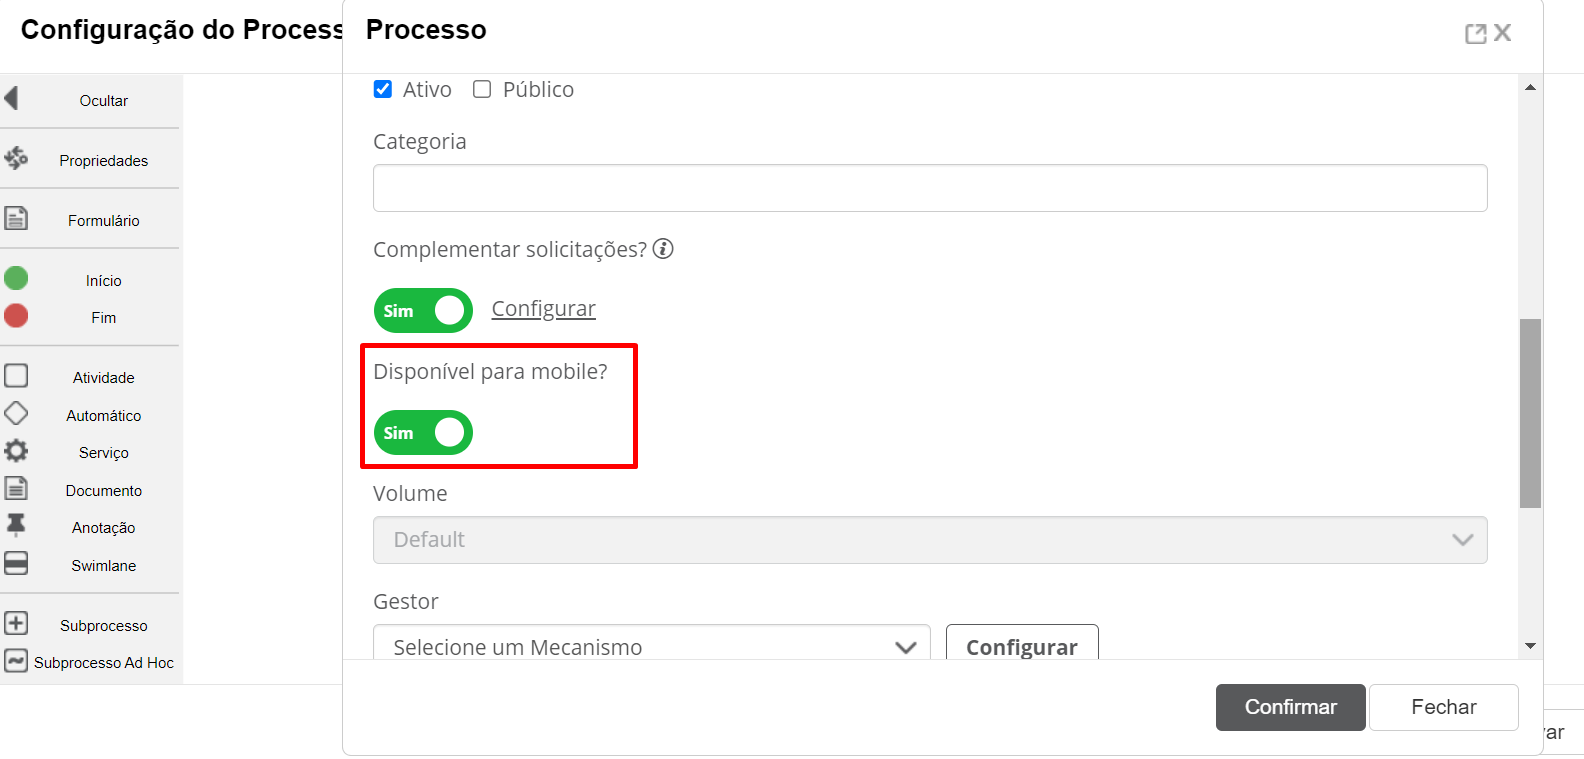Viewport: 1584px width, 759px height.
Task: Disable the Disponível para mobile switch
Action: pyautogui.click(x=423, y=433)
